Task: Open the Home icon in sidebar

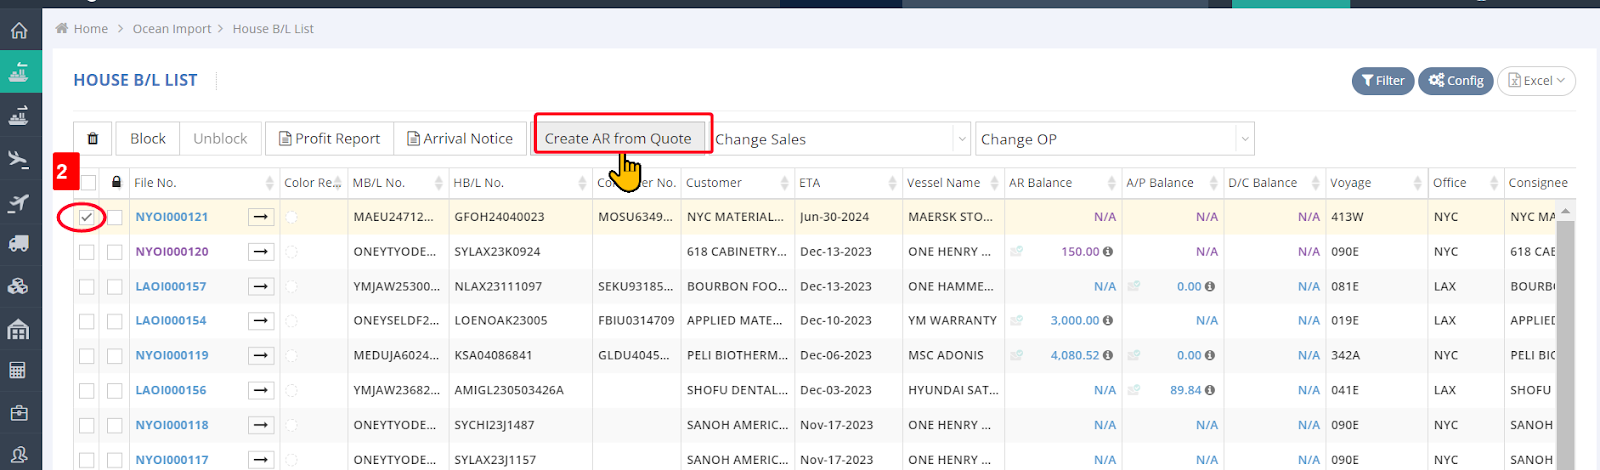Action: pyautogui.click(x=19, y=30)
